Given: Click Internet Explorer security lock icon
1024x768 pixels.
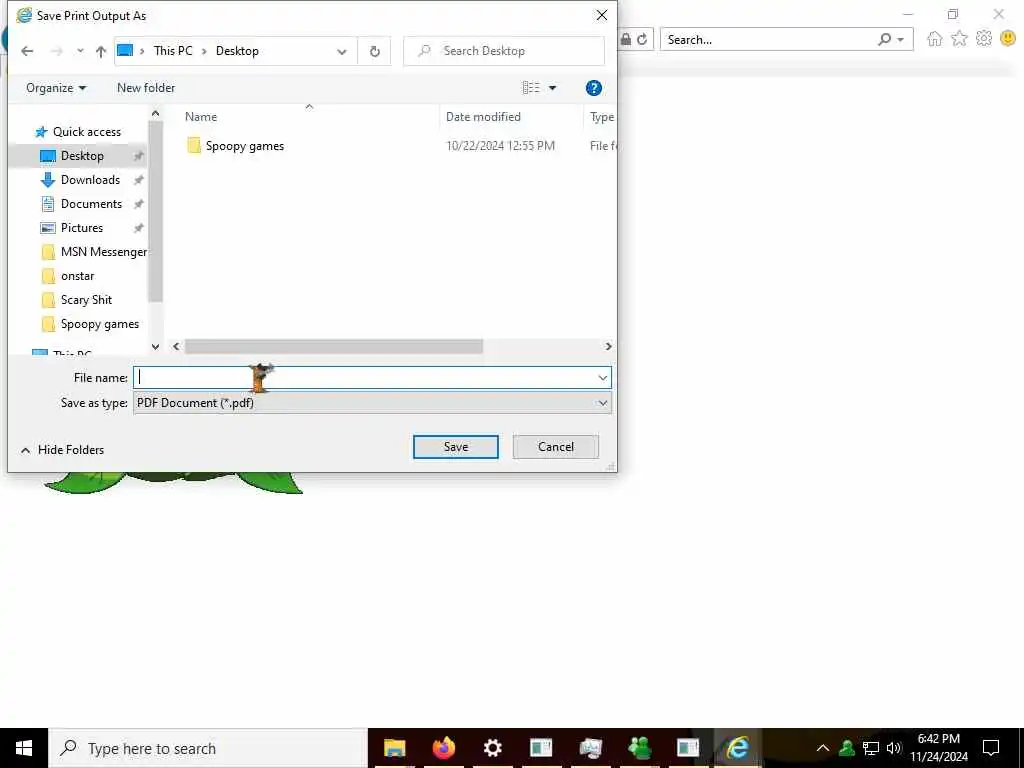Looking at the screenshot, I should click(626, 40).
